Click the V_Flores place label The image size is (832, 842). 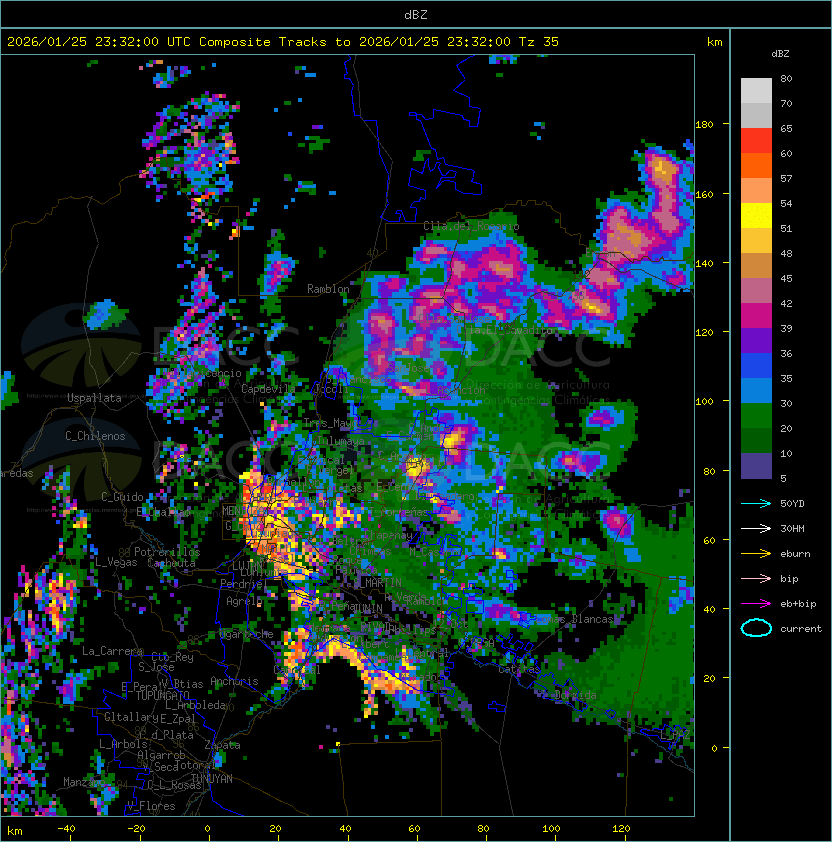pyautogui.click(x=151, y=806)
